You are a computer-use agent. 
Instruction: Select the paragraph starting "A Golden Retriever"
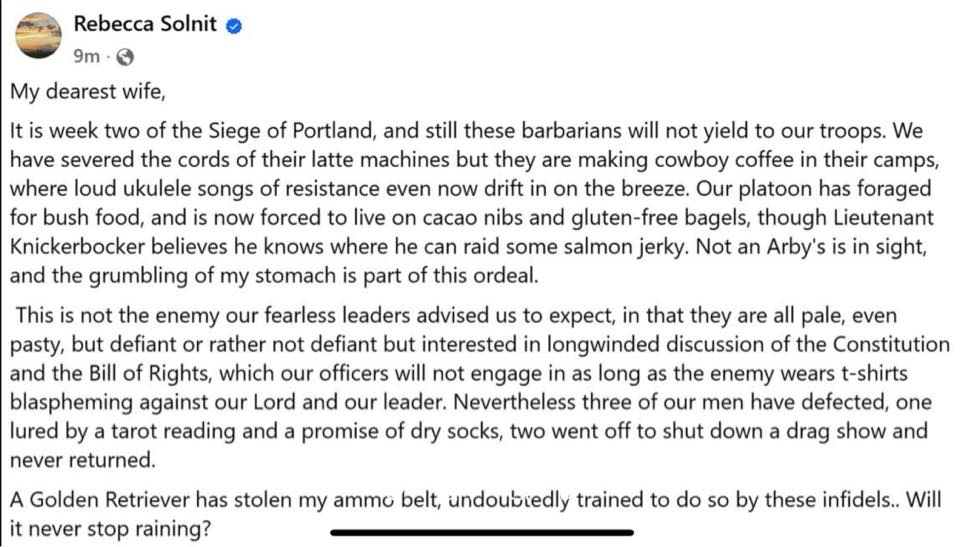475,513
